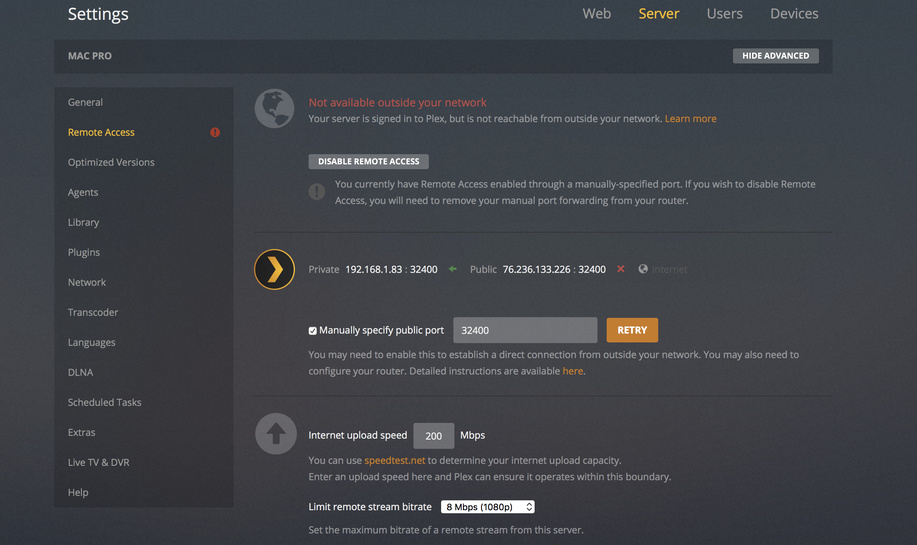Click the private address 192.168.1.83 : 32400
917x545 pixels.
pyautogui.click(x=391, y=270)
